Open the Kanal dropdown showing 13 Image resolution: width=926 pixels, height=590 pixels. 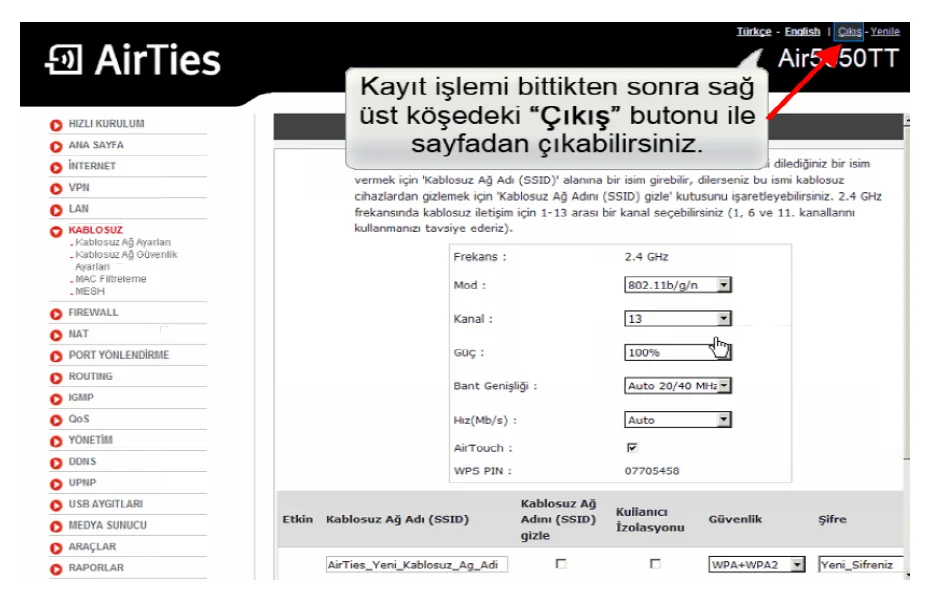coord(678,318)
